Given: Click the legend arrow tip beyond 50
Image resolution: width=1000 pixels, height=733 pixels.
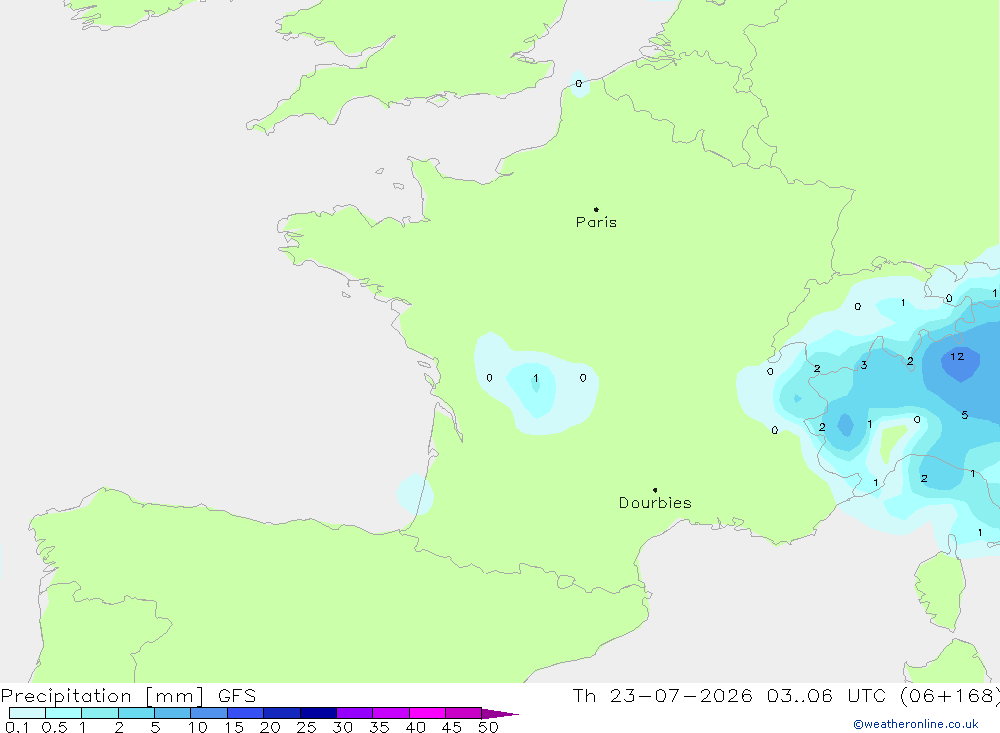Looking at the screenshot, I should pyautogui.click(x=500, y=713).
